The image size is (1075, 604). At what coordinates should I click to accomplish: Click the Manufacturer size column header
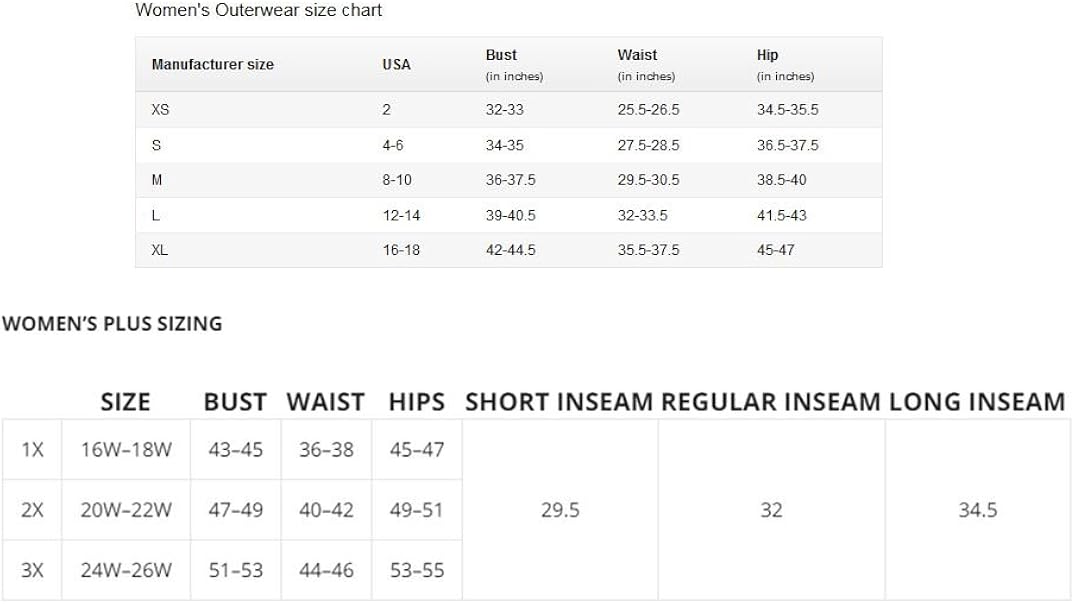(x=212, y=64)
